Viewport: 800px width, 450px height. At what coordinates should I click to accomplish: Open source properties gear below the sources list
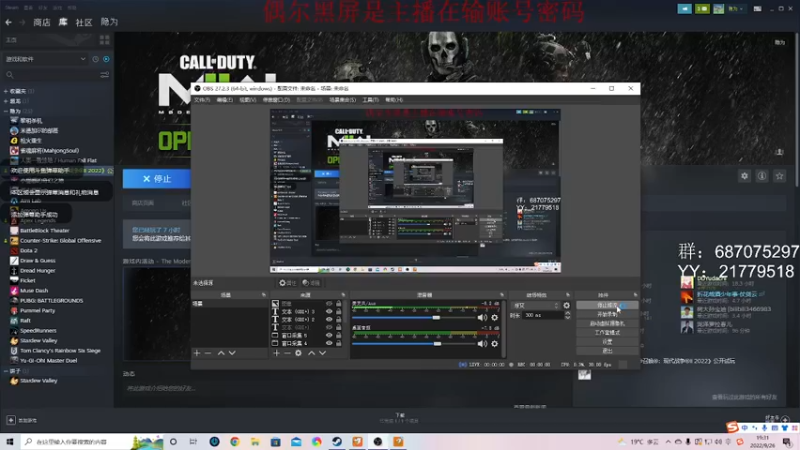click(298, 353)
